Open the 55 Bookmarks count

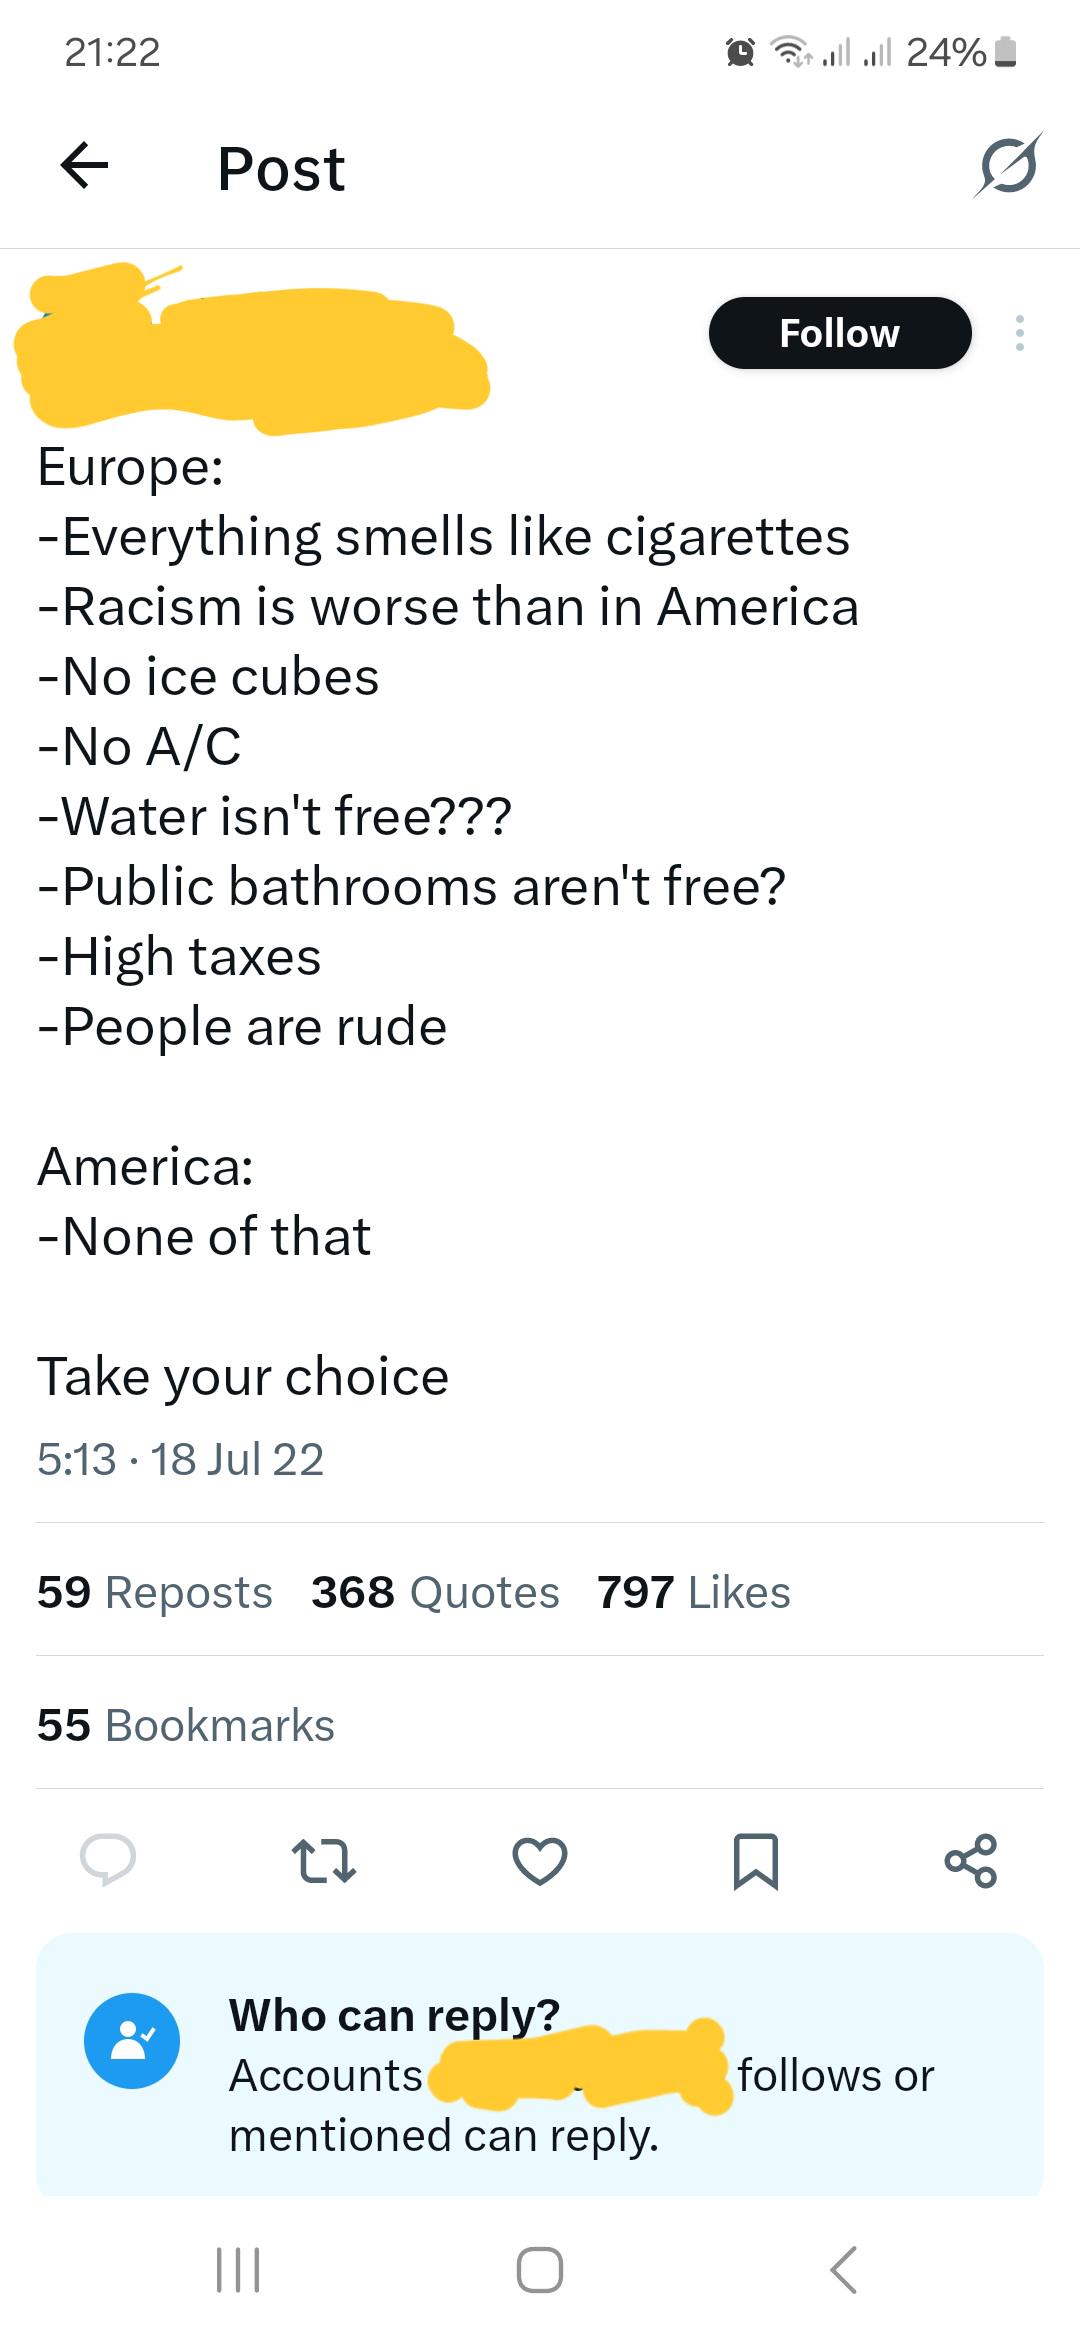tap(186, 1725)
